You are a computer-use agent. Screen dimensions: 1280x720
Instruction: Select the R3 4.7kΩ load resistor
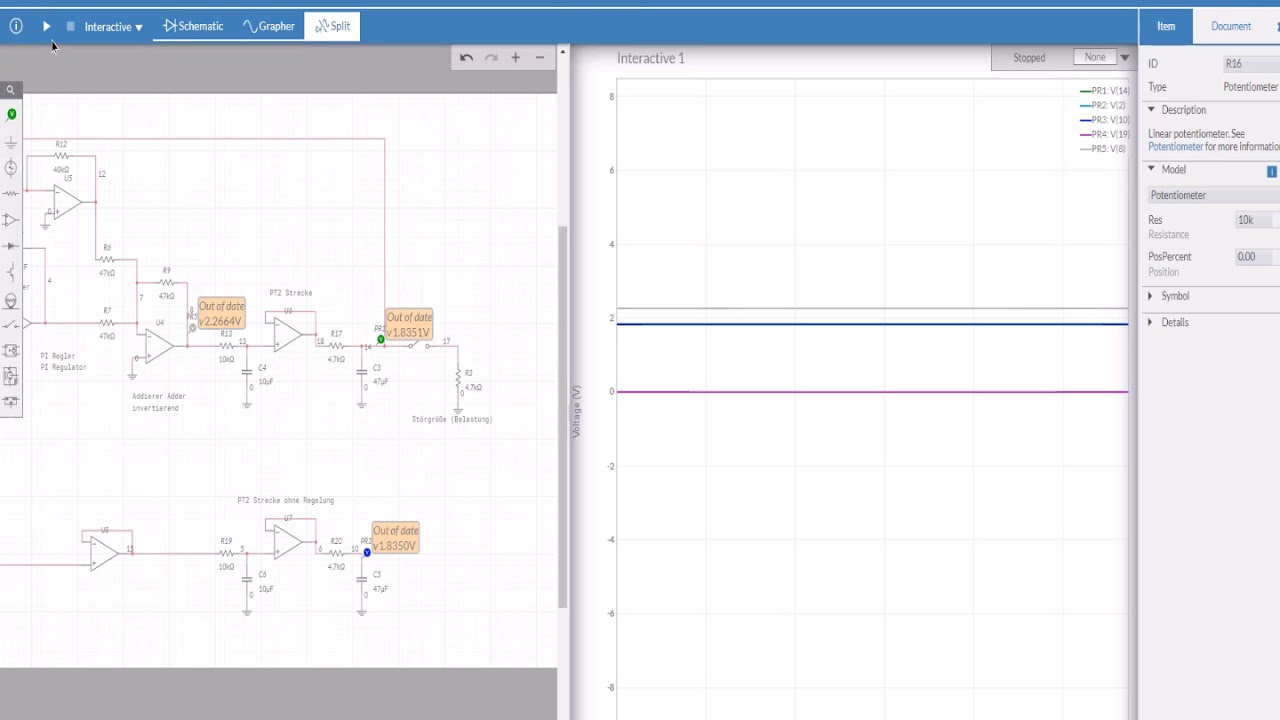click(460, 381)
